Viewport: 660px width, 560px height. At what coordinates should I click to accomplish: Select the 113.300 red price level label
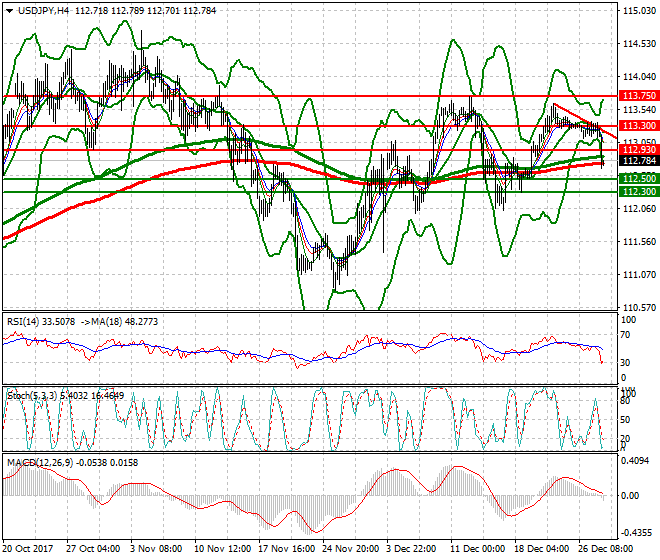(x=638, y=126)
